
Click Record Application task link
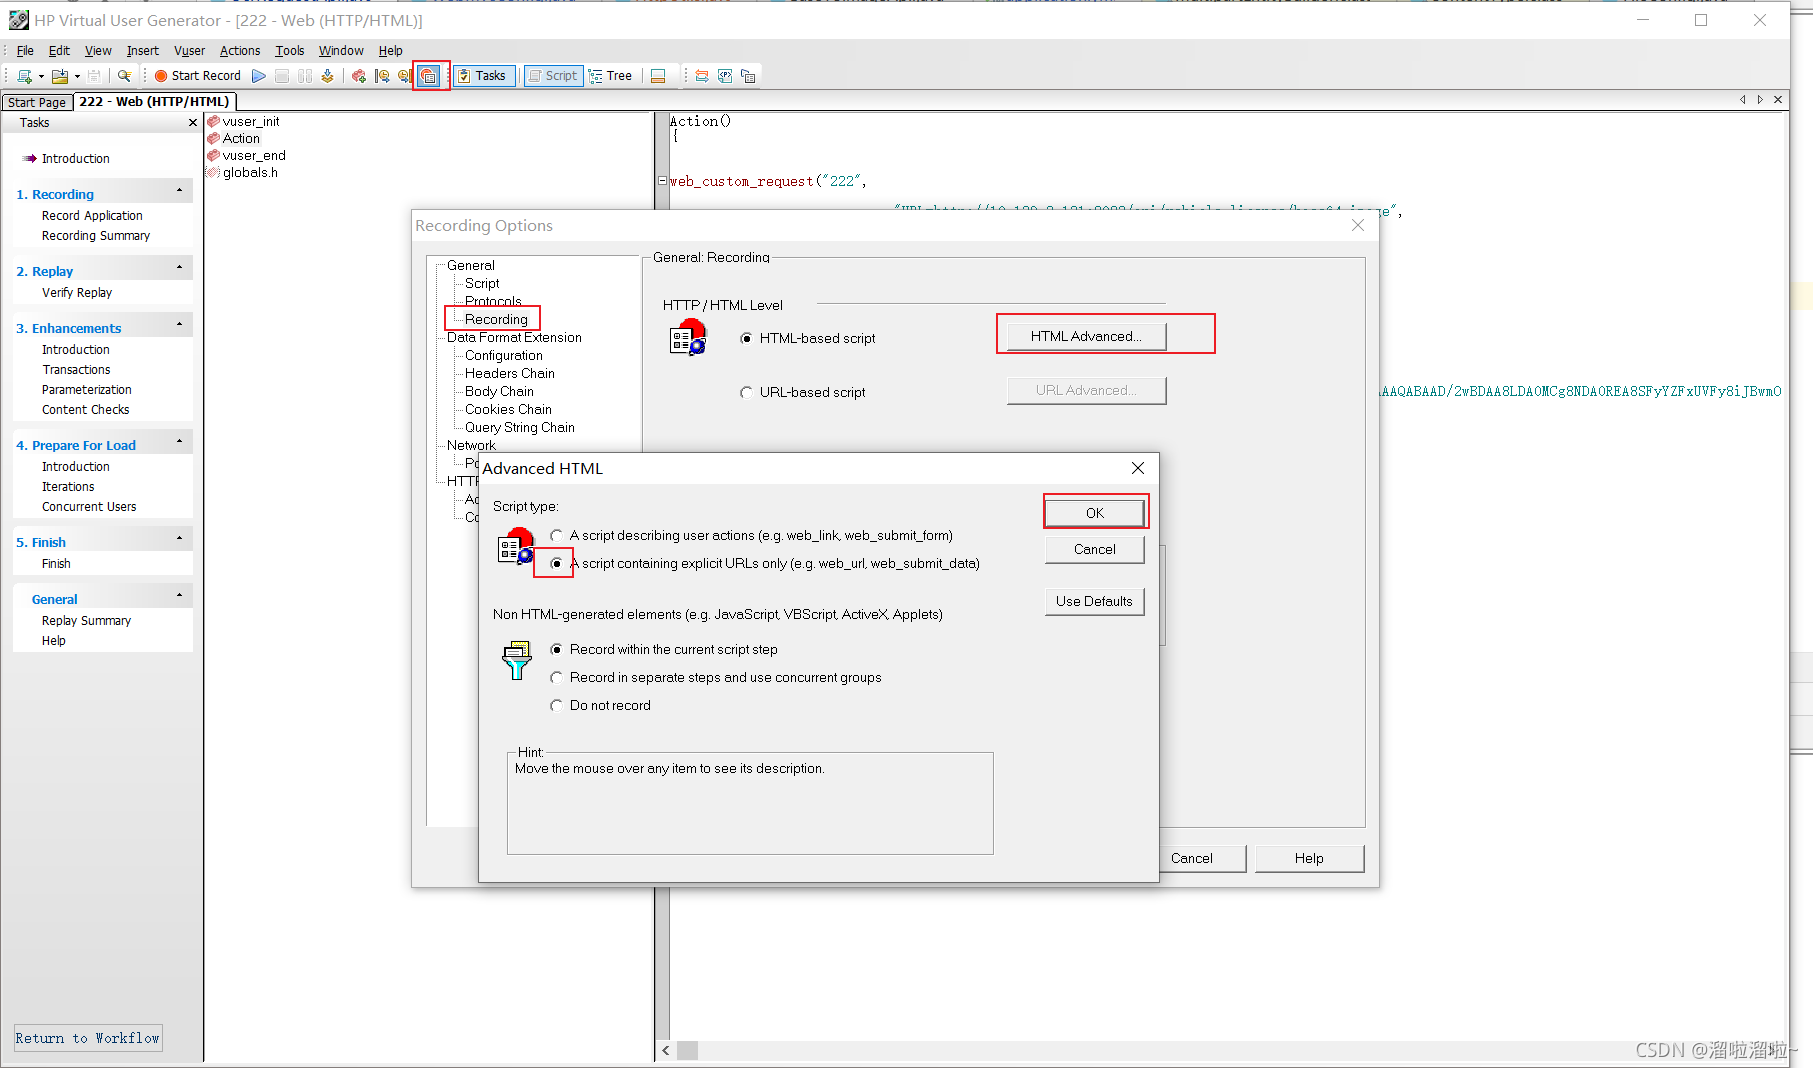[92, 216]
